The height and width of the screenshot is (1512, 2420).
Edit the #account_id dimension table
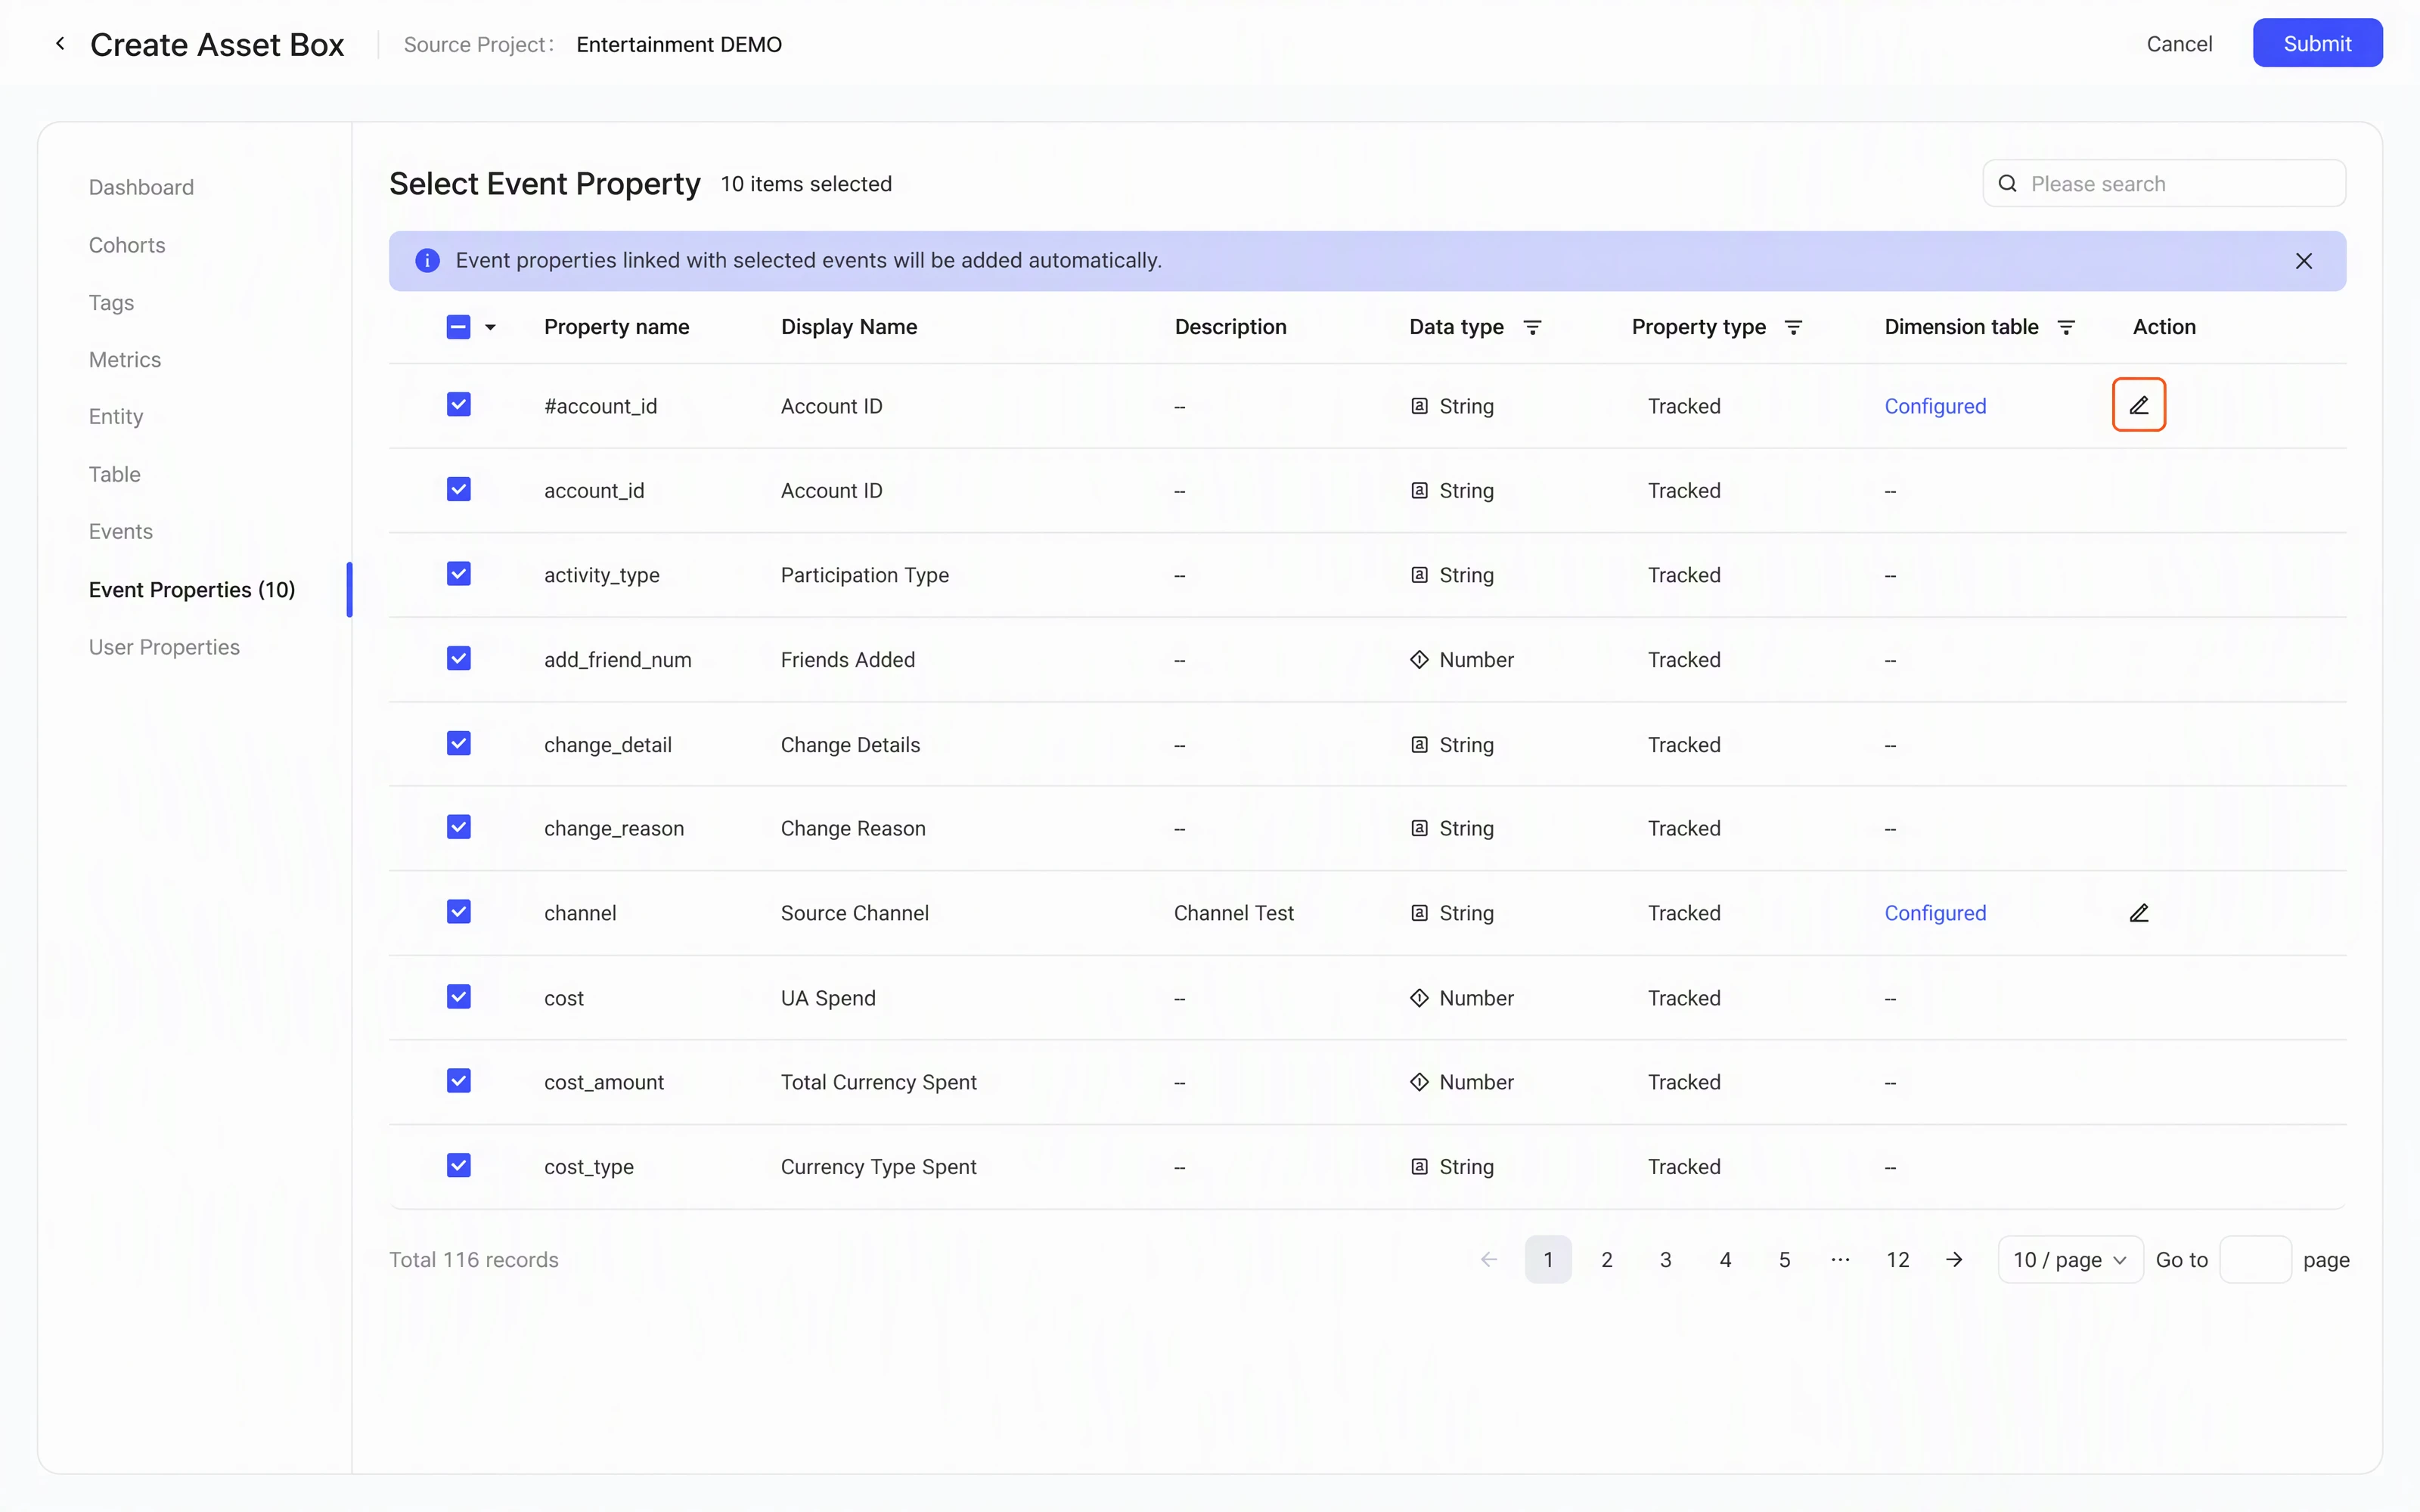point(2138,405)
